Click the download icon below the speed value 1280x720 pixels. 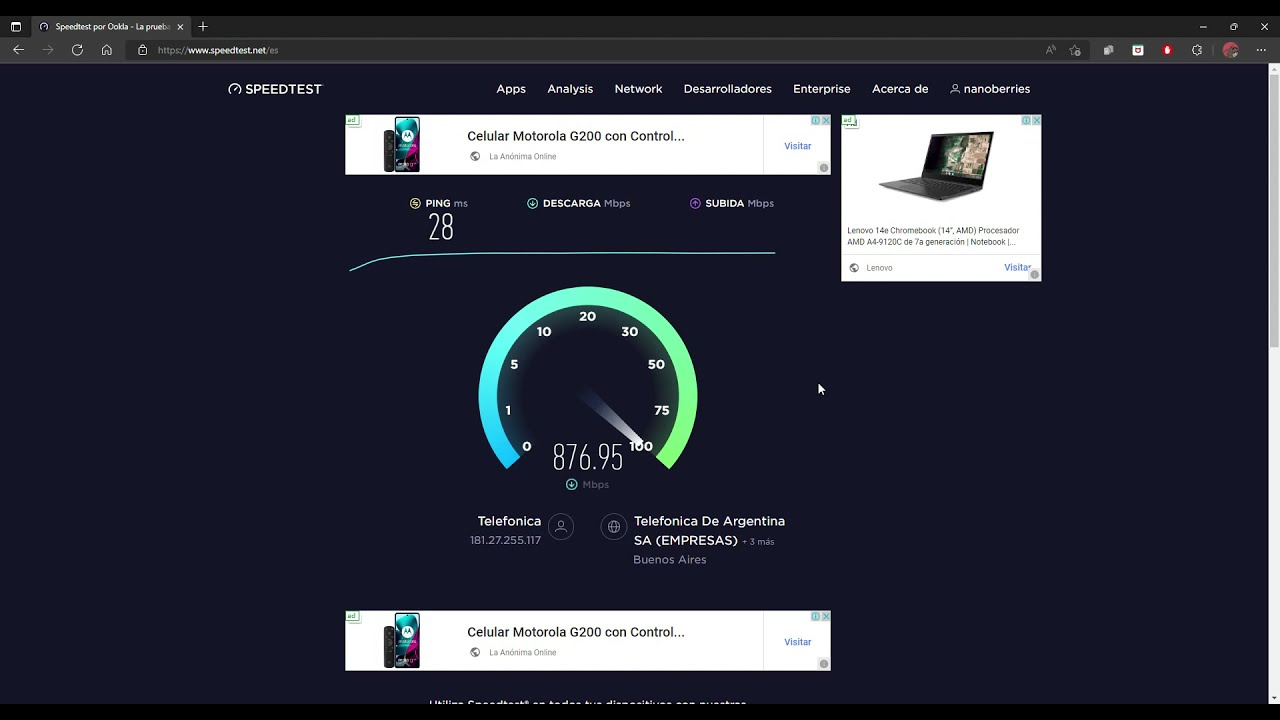pyautogui.click(x=571, y=484)
